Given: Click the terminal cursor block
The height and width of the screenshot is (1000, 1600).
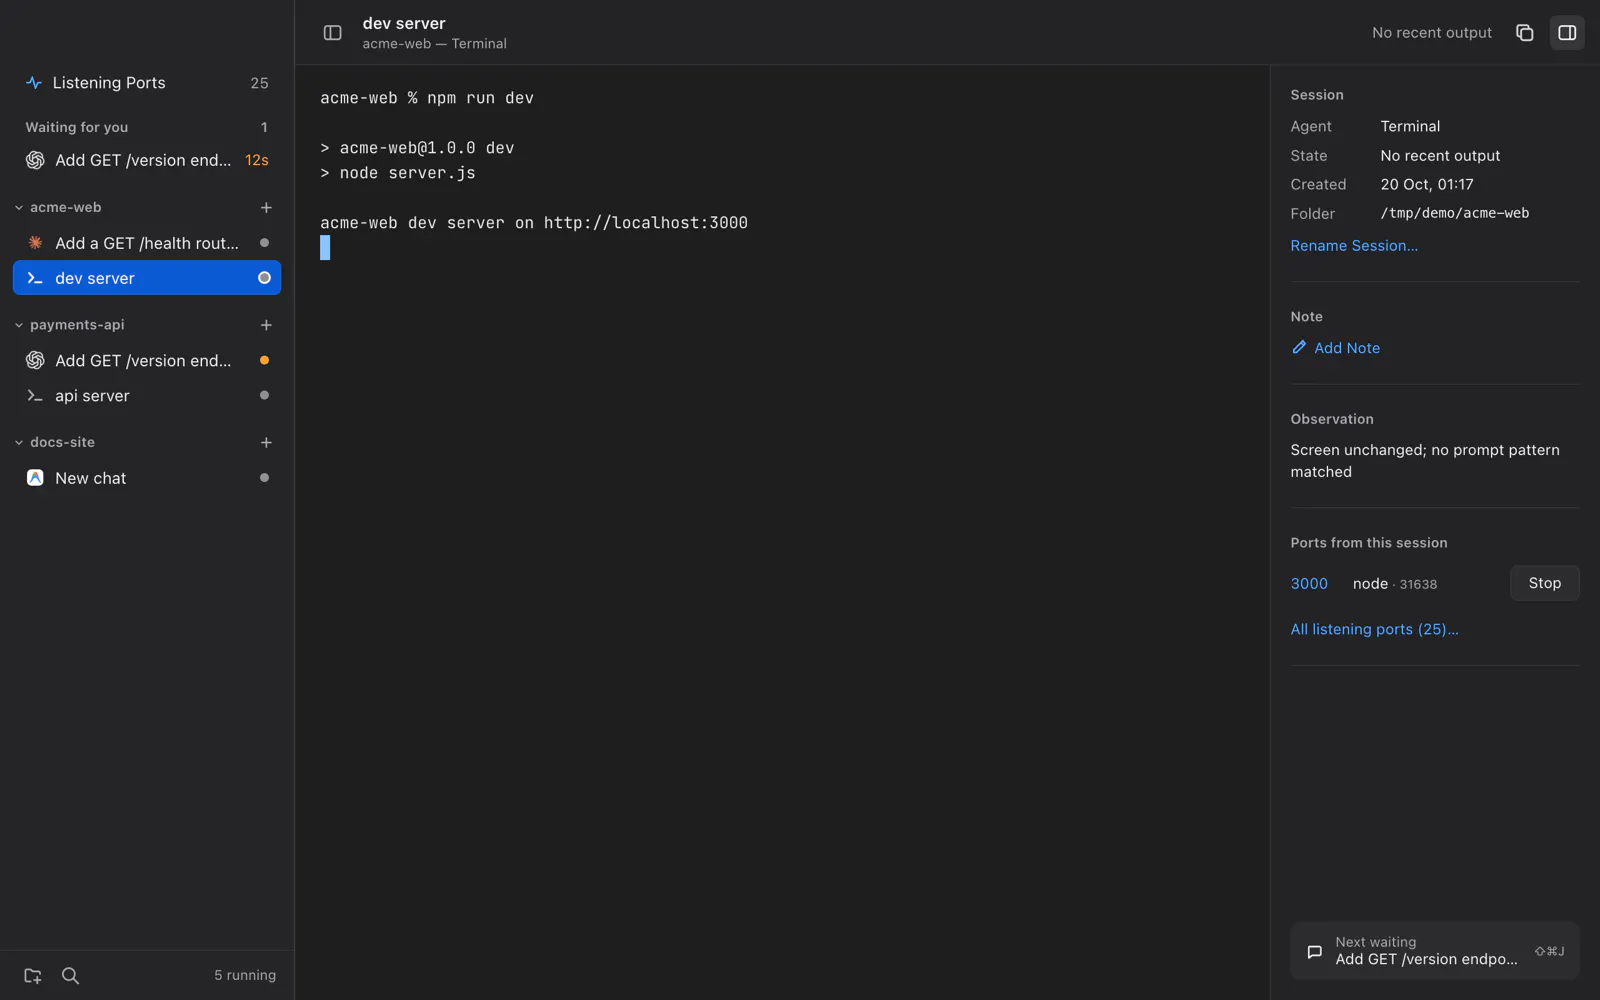Looking at the screenshot, I should click(x=325, y=248).
